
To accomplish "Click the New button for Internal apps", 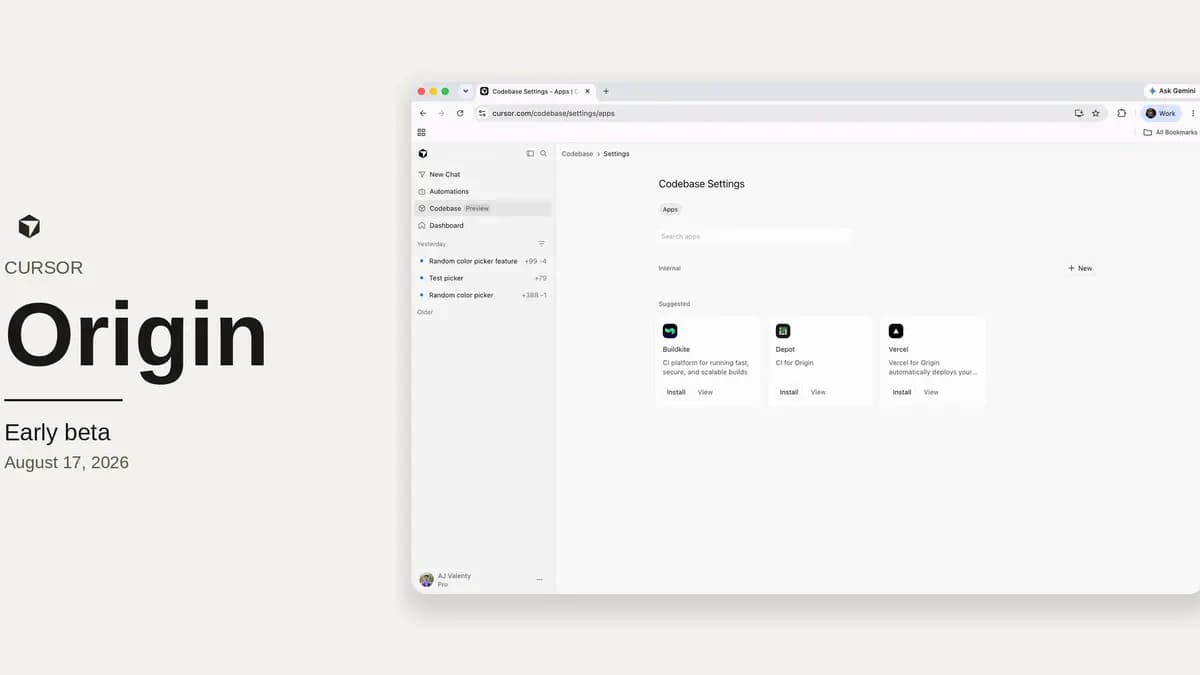I will [x=1080, y=268].
